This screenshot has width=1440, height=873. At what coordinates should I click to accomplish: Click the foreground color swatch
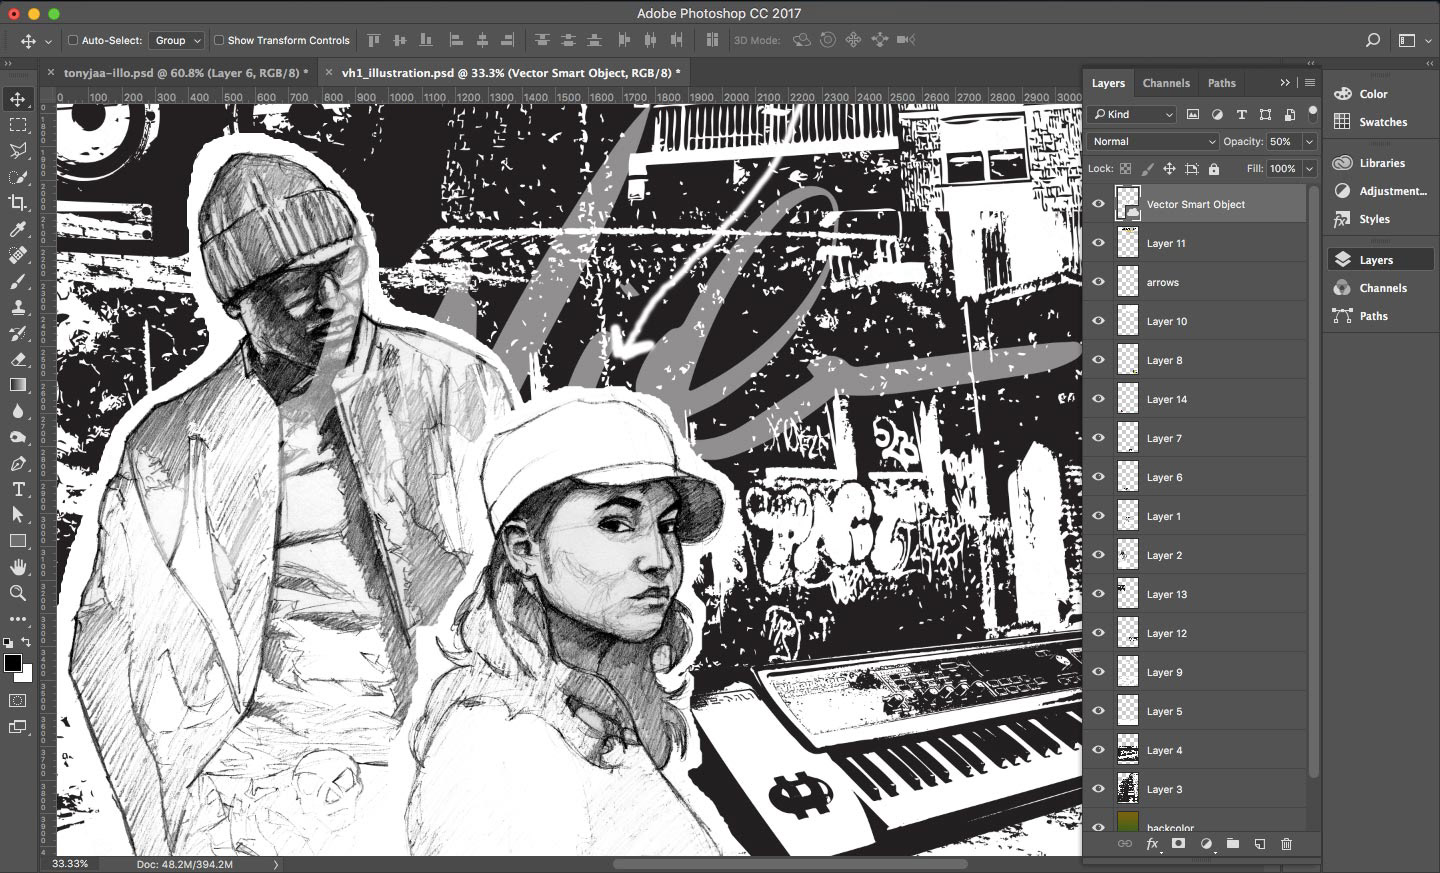coord(12,664)
